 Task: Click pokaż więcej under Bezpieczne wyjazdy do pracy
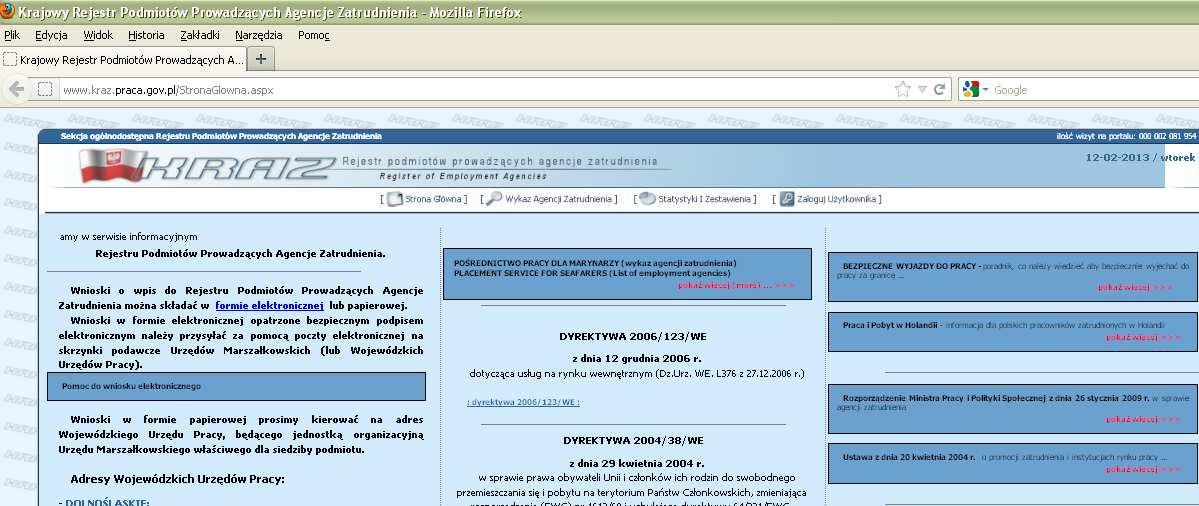point(1135,287)
